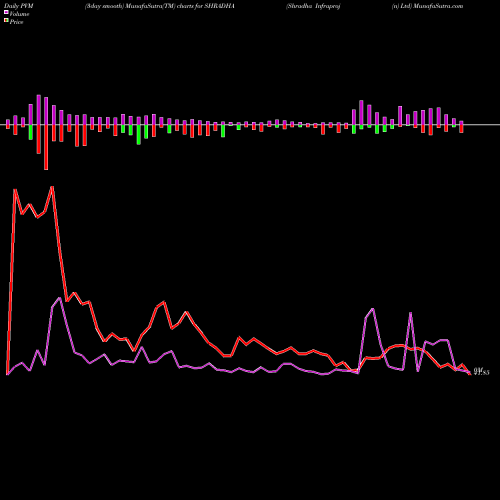Click the 'Volume' legend label
The height and width of the screenshot is (500, 500).
[19, 14]
